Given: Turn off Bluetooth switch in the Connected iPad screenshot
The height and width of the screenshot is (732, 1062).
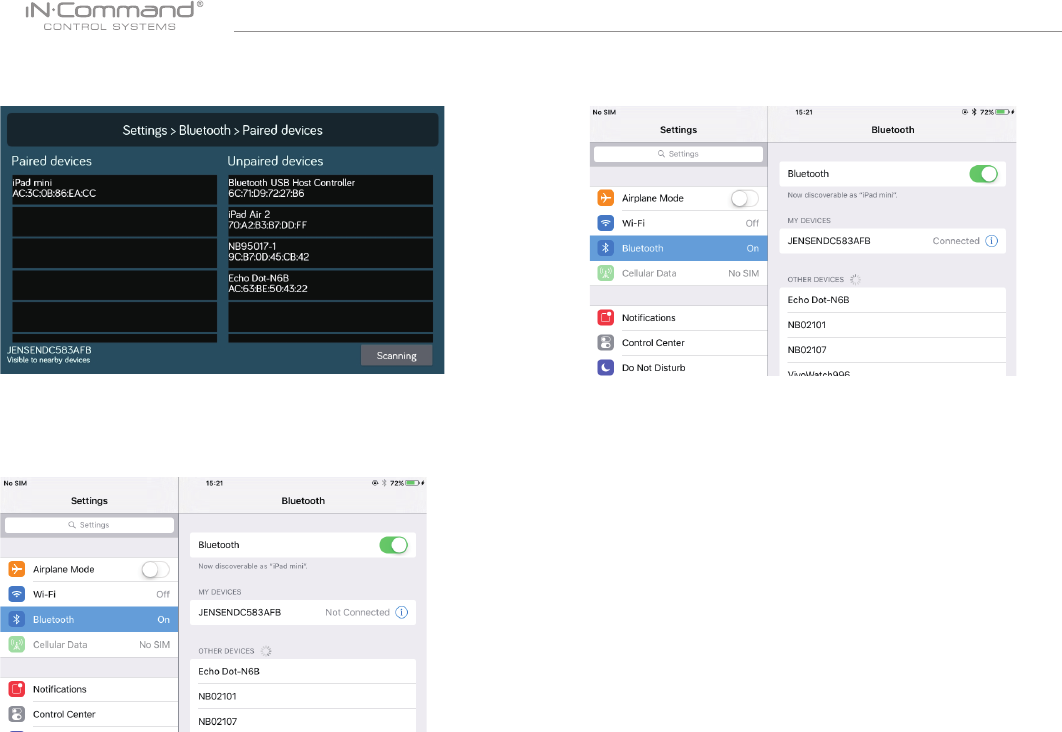Looking at the screenshot, I should click(x=983, y=174).
